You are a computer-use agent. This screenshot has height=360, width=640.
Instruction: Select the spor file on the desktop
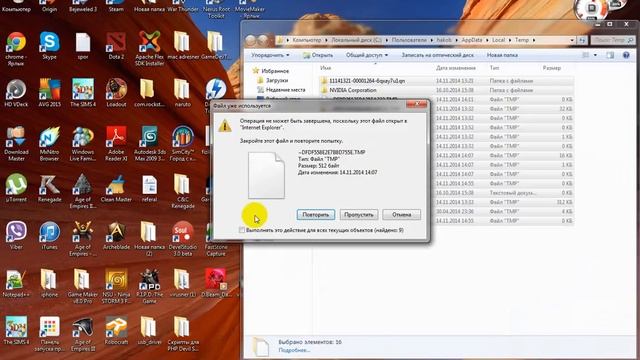pos(83,46)
